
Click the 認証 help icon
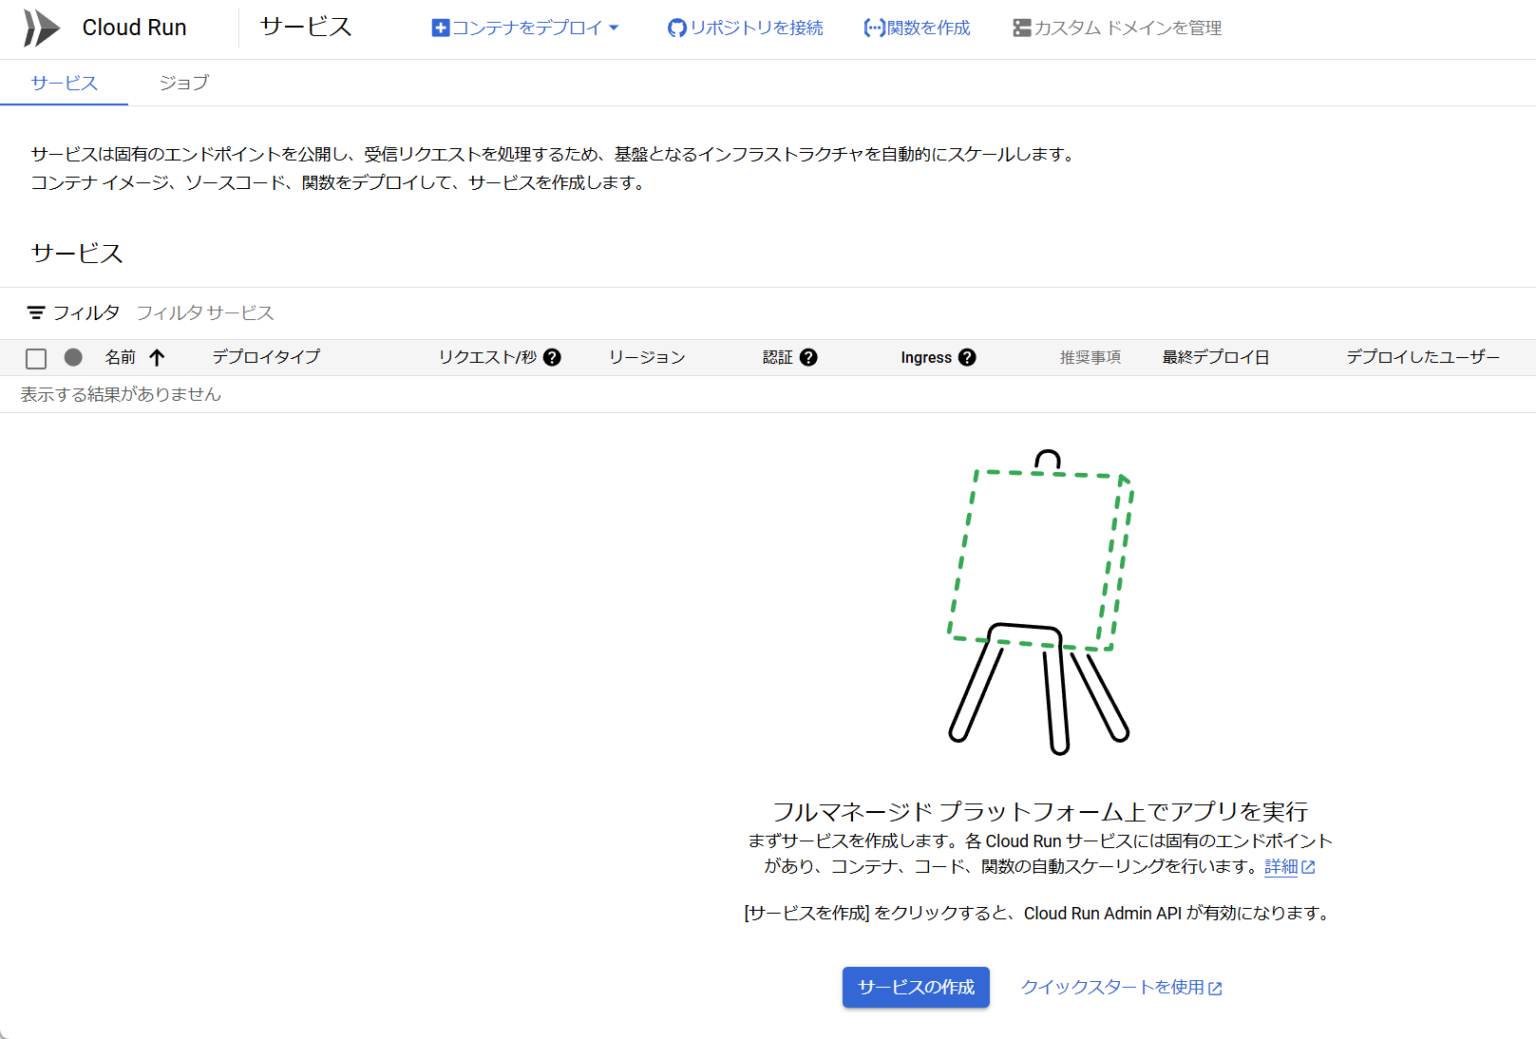(810, 357)
